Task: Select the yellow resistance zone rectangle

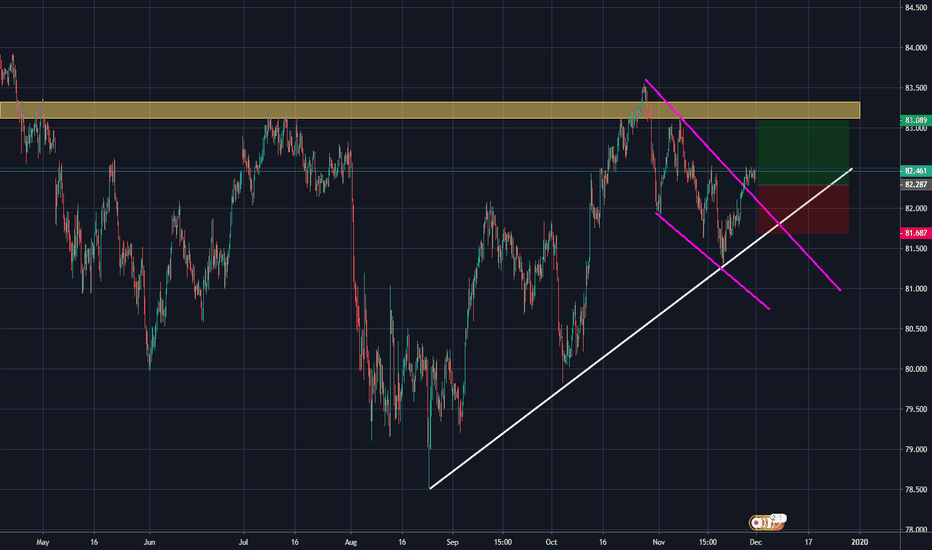Action: coord(400,110)
